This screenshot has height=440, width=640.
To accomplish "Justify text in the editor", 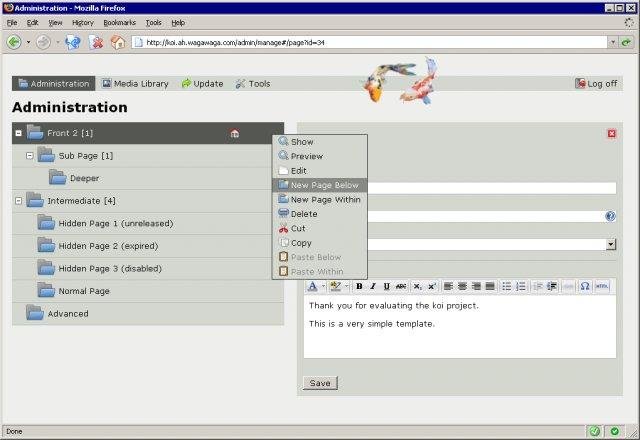I will pyautogui.click(x=490, y=286).
